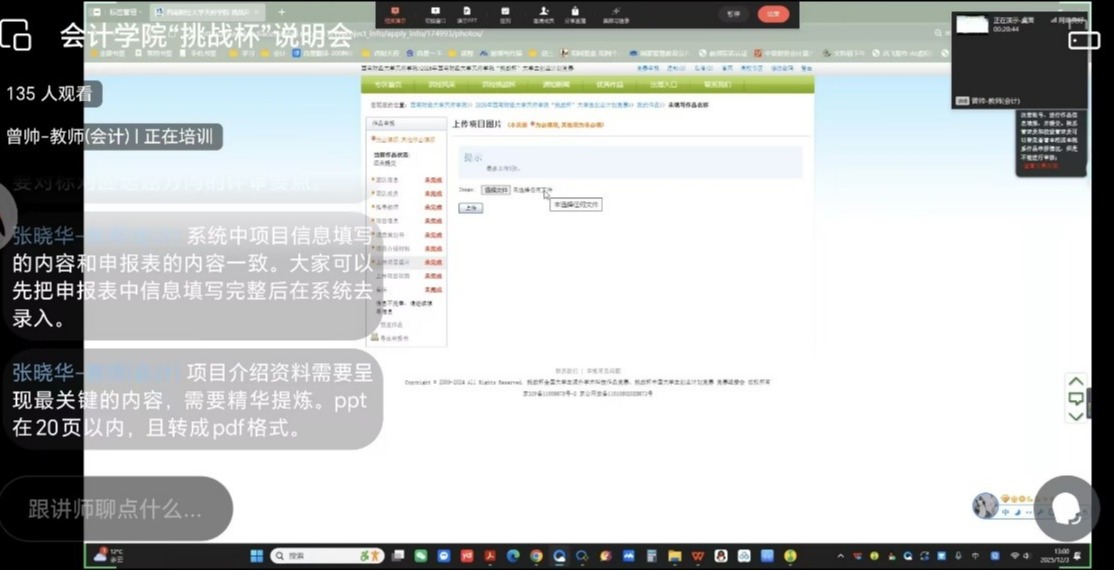The width and height of the screenshot is (1114, 571).
Task: Click the comment bubble icon between chevrons
Action: click(x=1076, y=398)
